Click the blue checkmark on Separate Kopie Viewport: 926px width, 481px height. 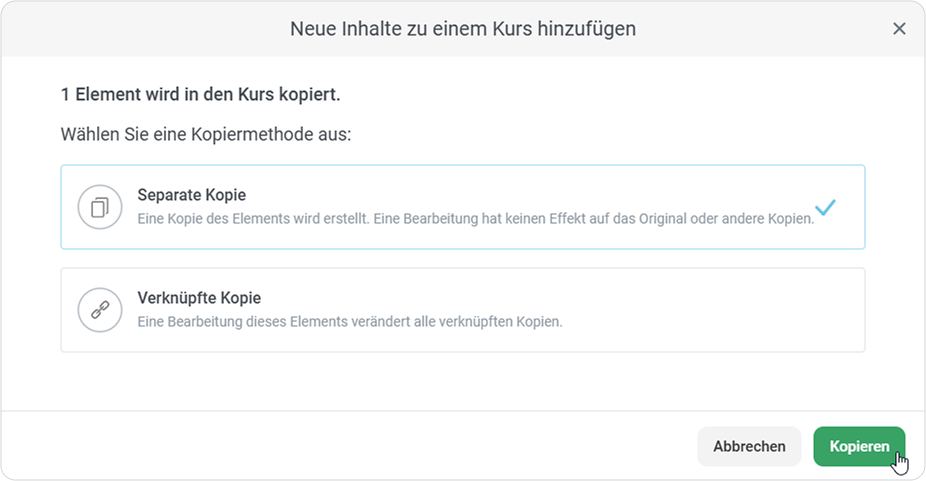(x=825, y=208)
